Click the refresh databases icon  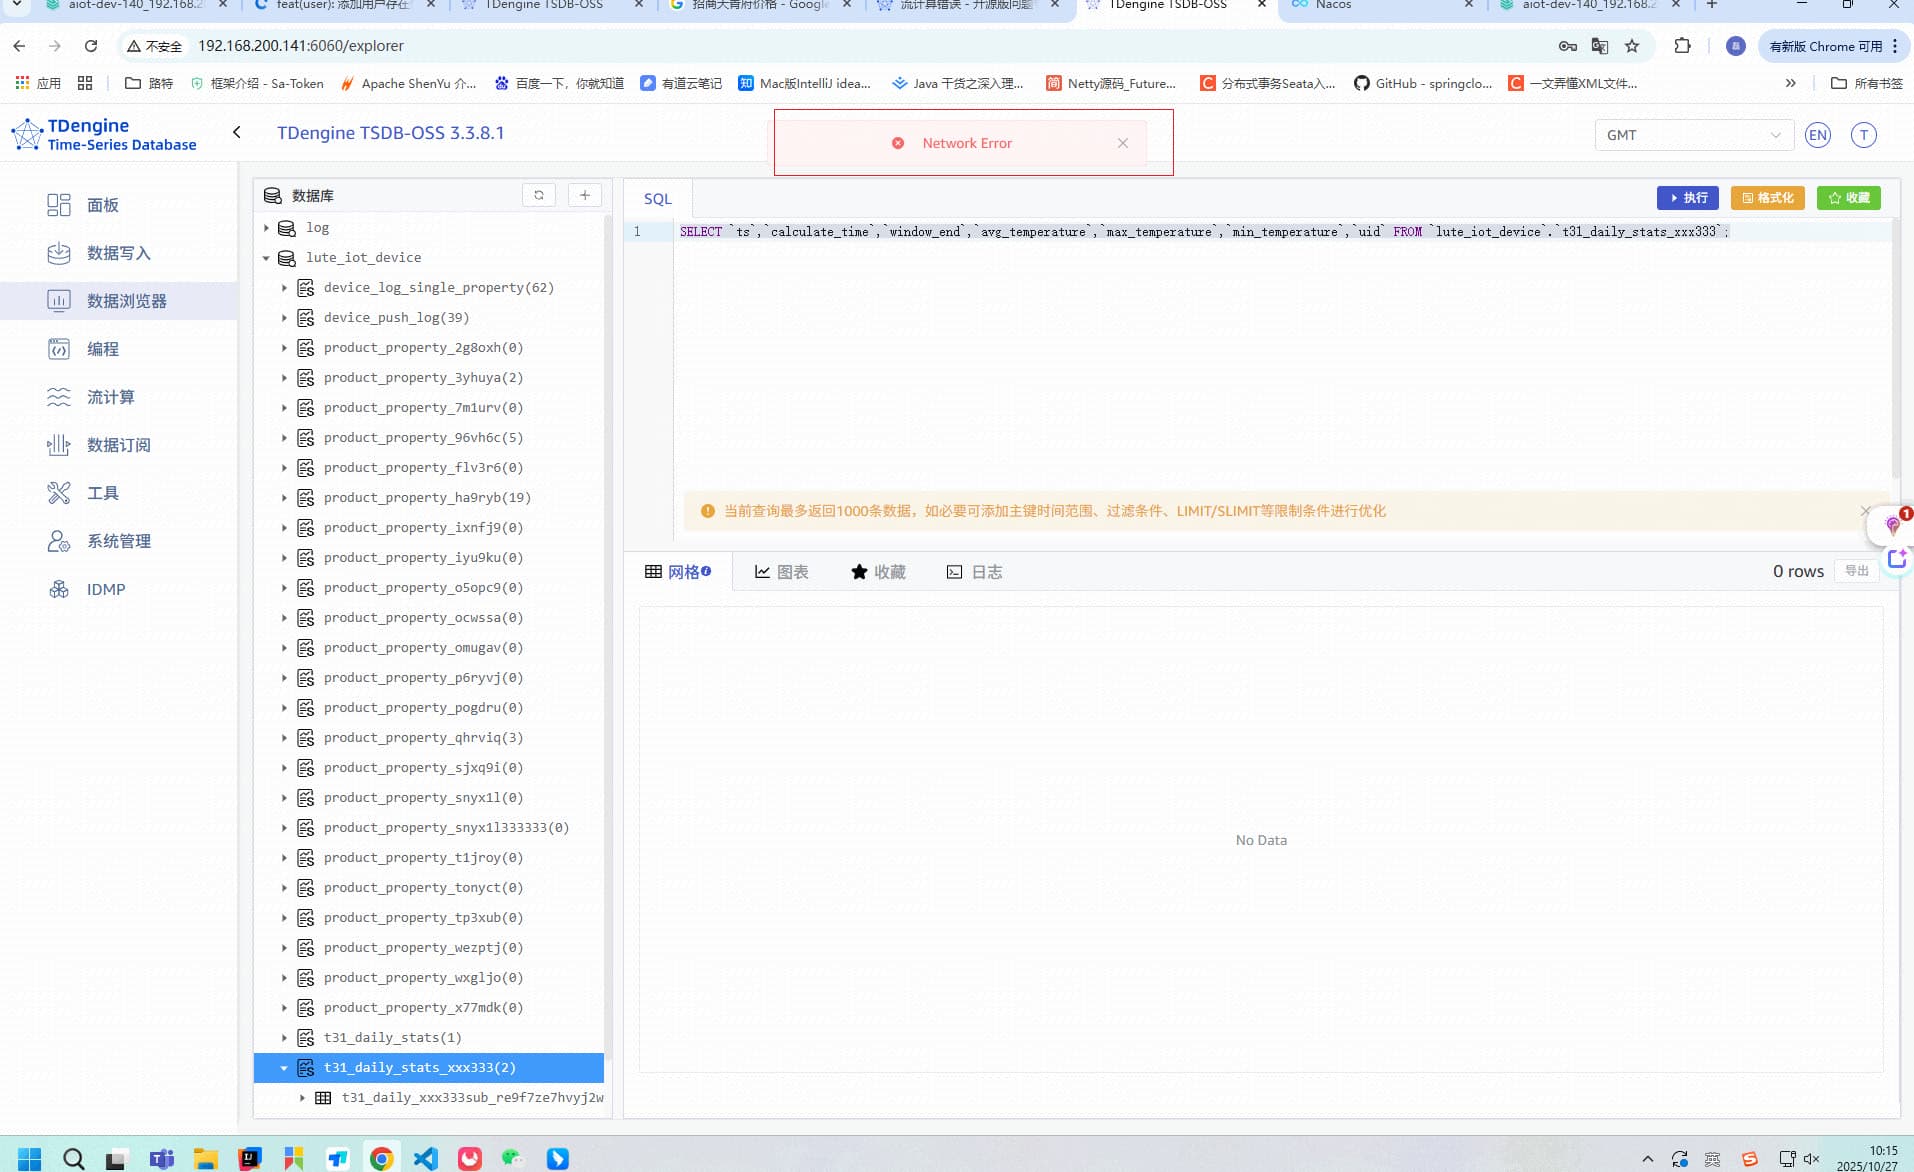point(539,195)
